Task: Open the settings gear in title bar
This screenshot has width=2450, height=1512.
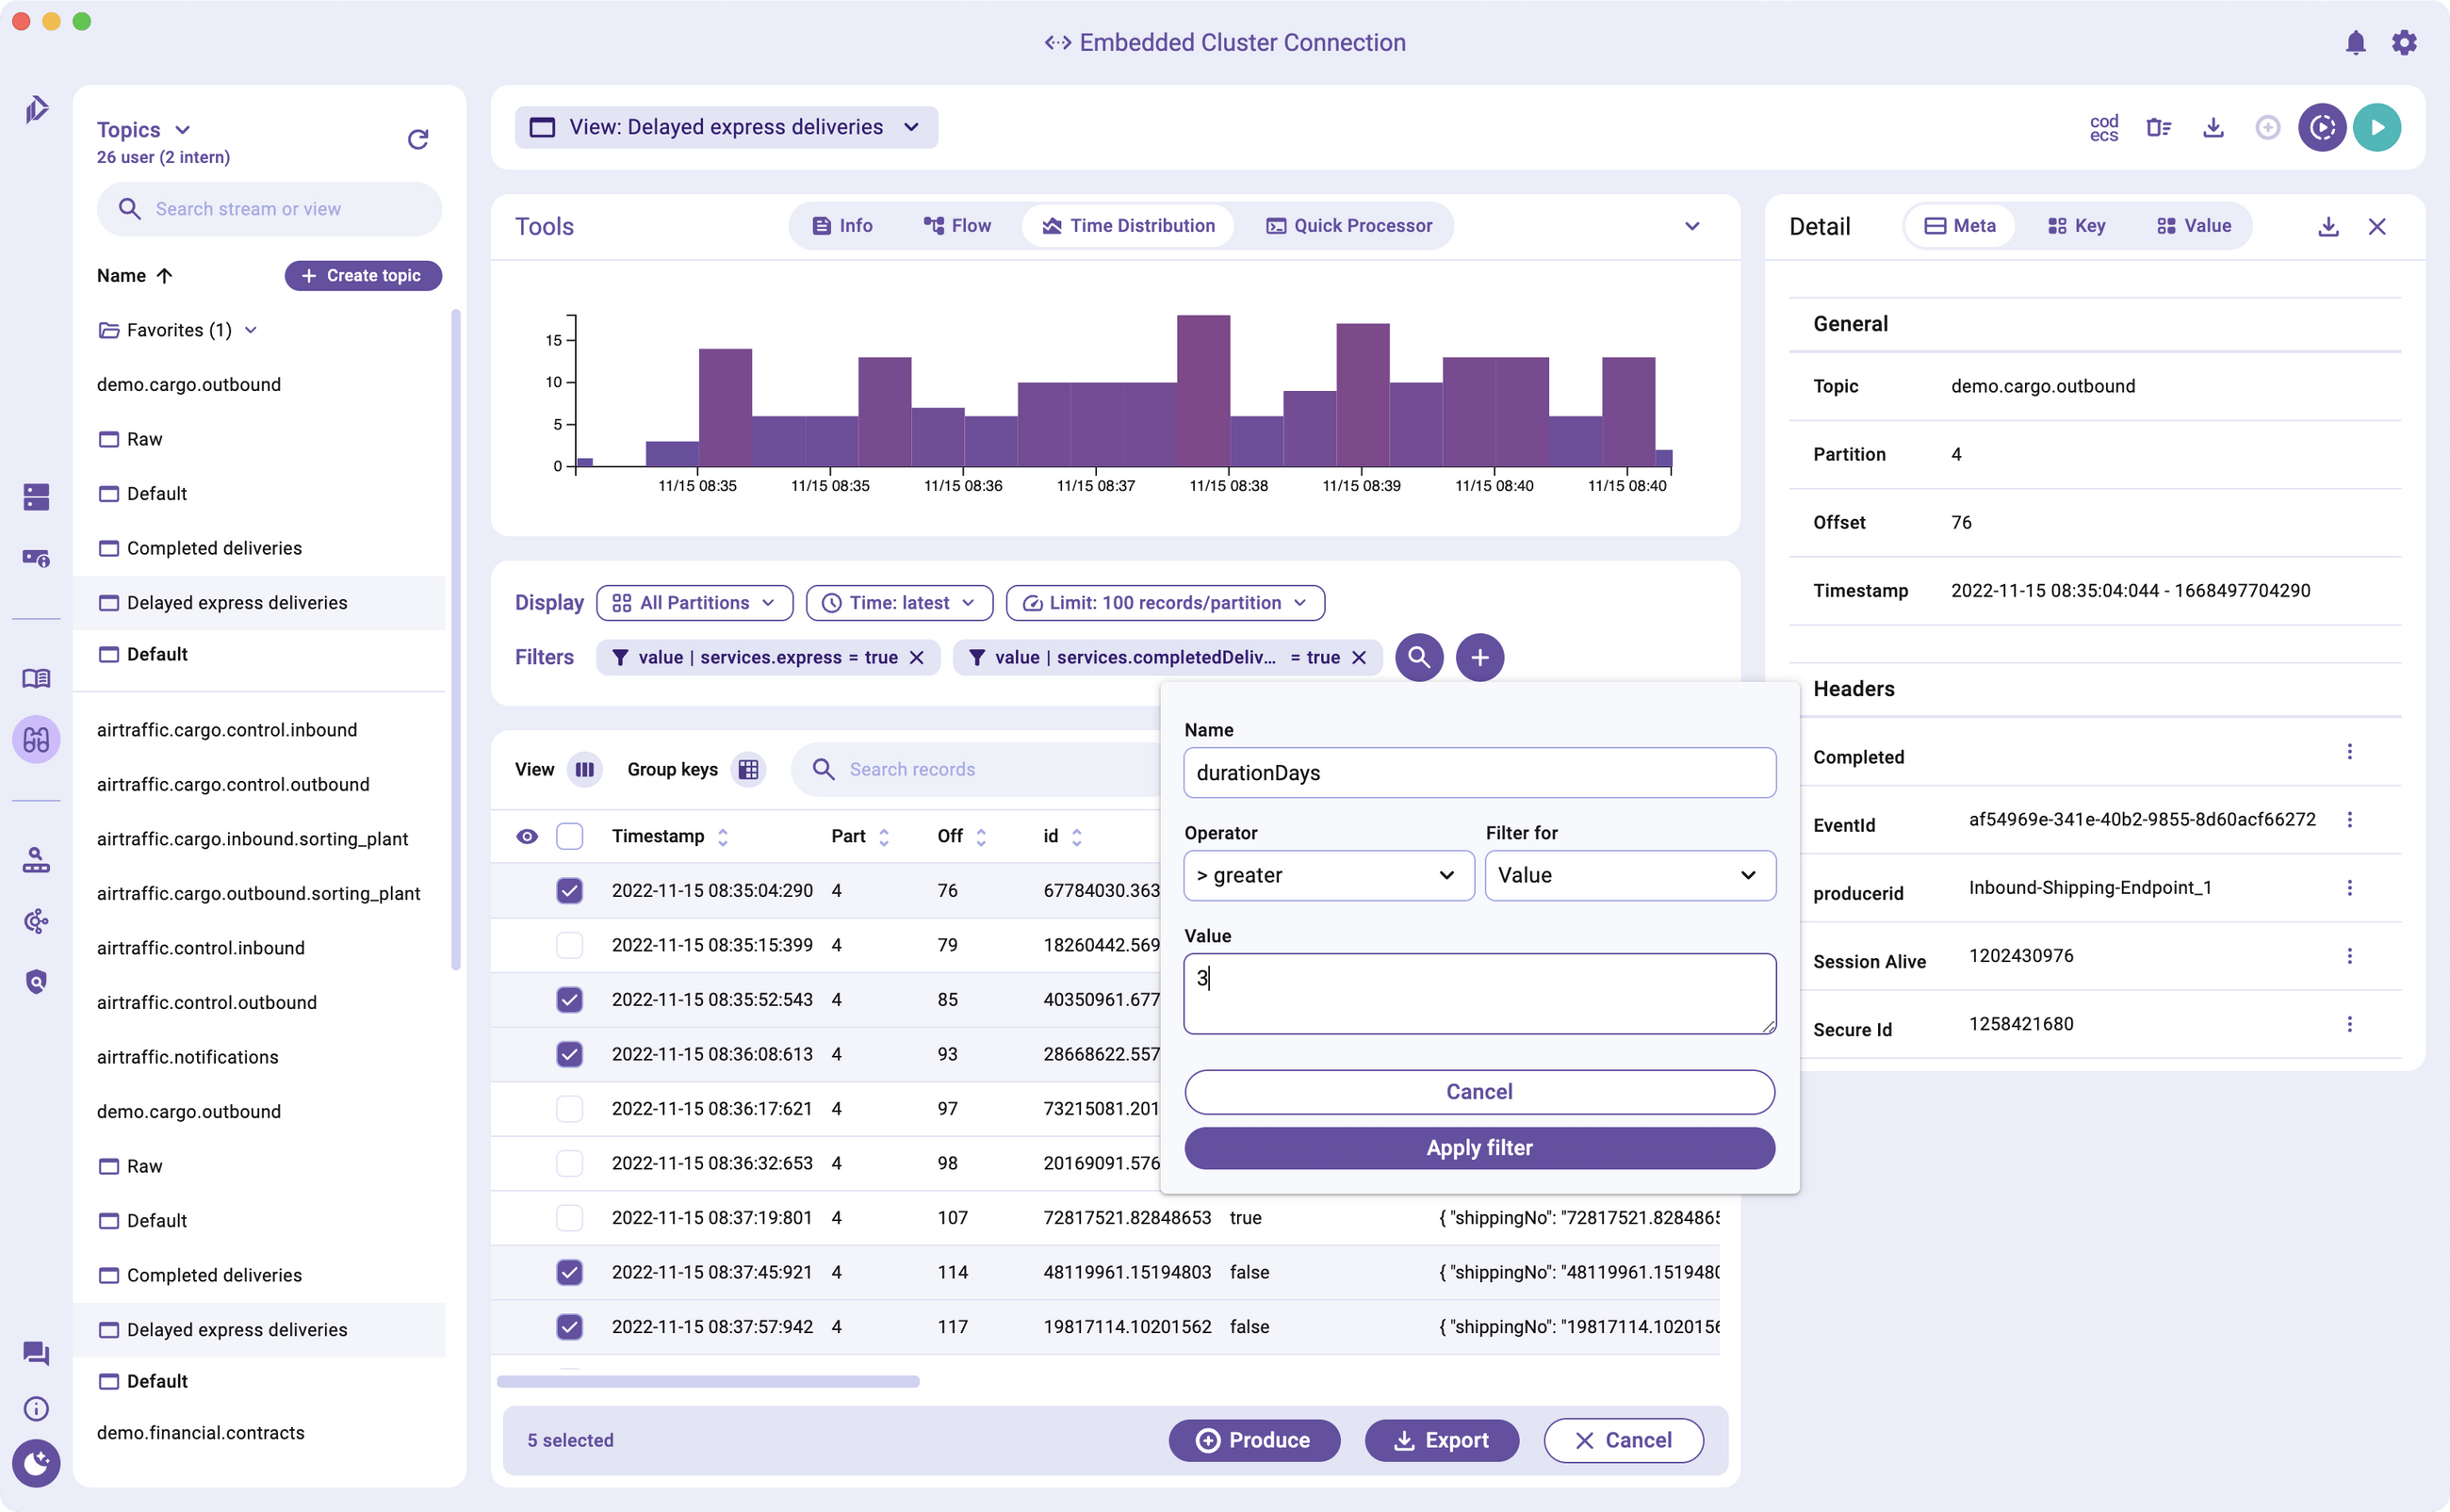Action: click(x=2404, y=42)
